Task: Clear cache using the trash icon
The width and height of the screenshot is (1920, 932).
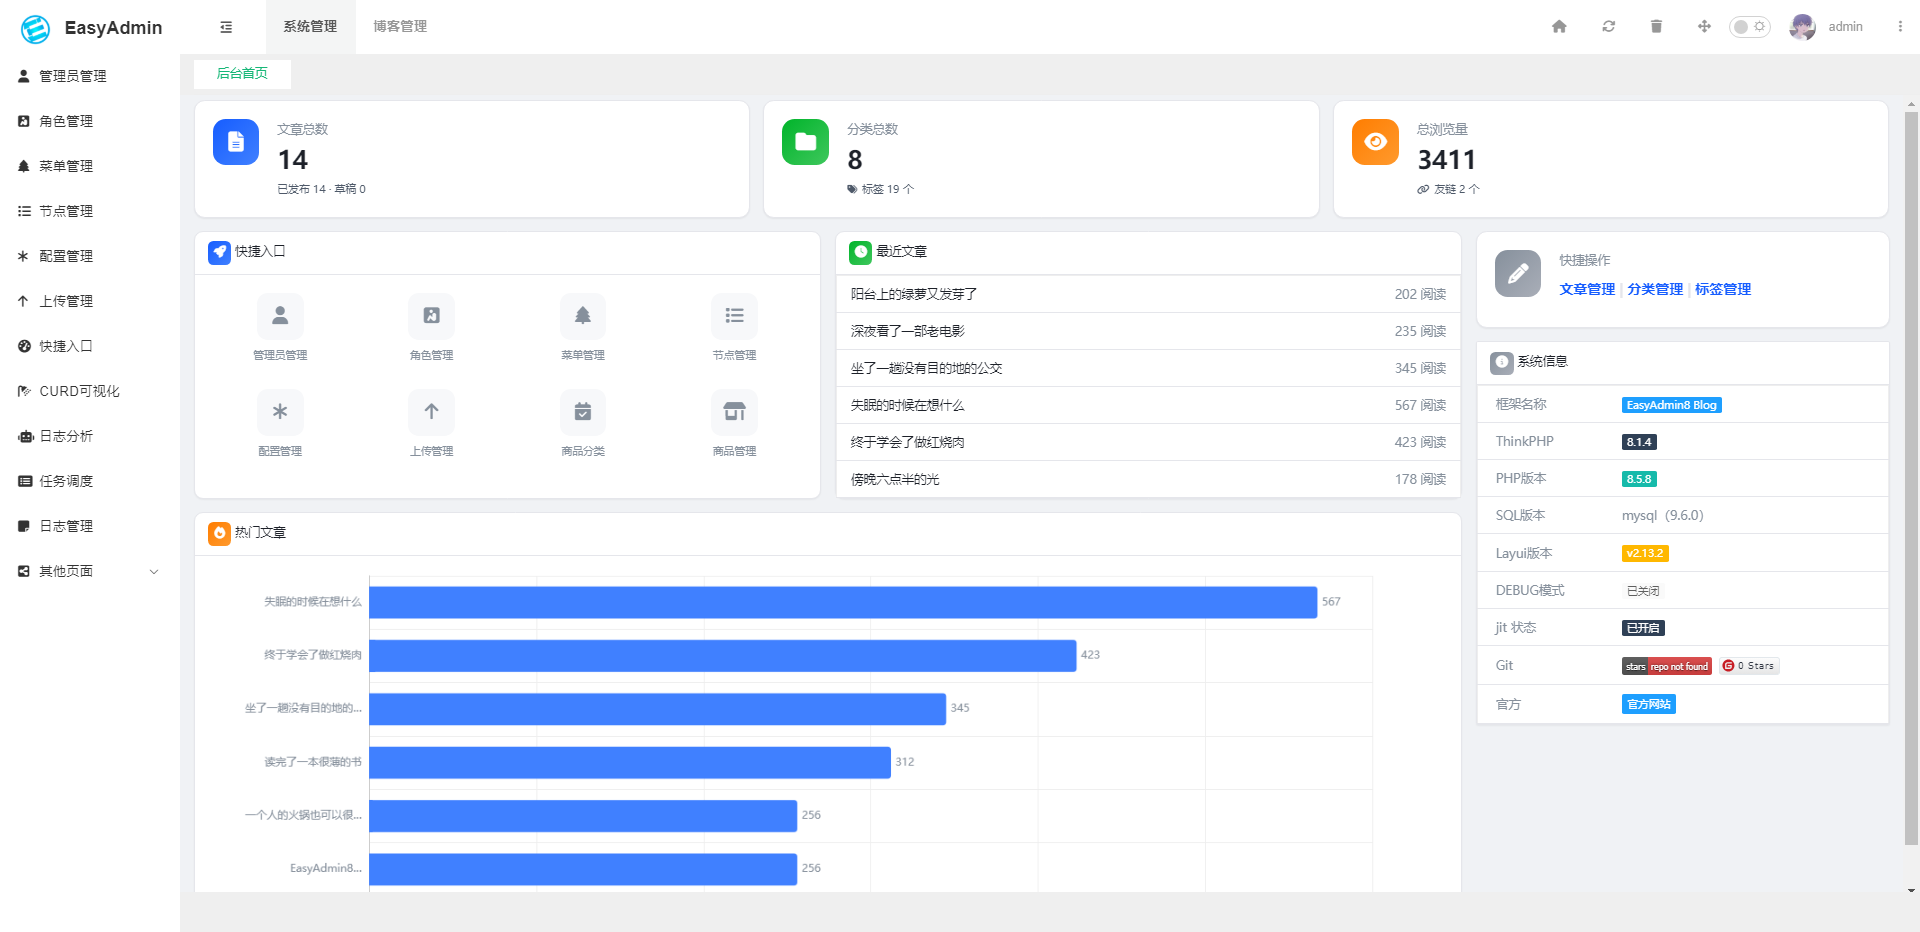Action: pyautogui.click(x=1656, y=27)
